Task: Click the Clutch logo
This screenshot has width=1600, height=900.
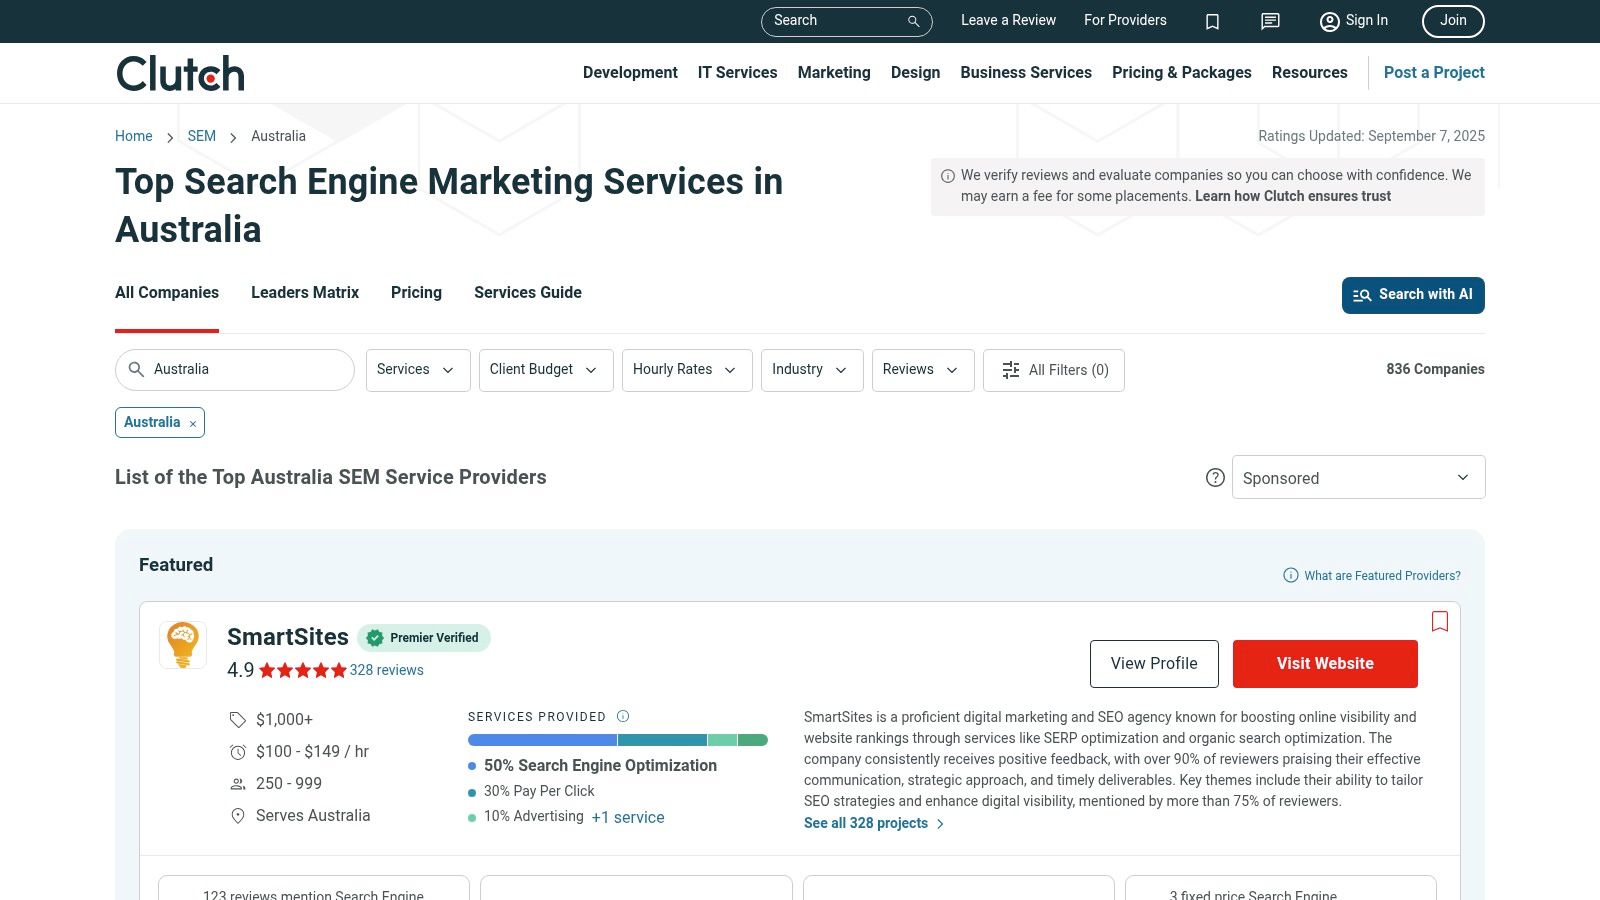Action: click(x=180, y=74)
